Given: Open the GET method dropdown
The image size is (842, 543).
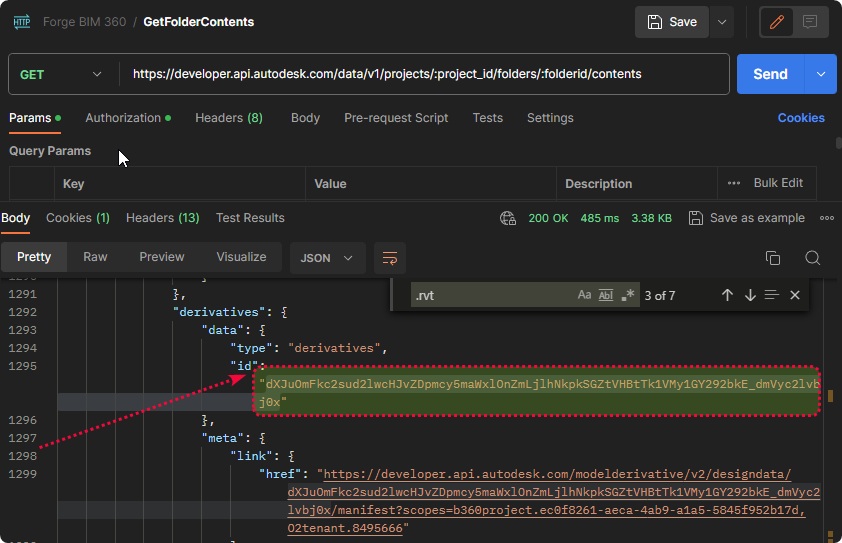Looking at the screenshot, I should (x=60, y=74).
